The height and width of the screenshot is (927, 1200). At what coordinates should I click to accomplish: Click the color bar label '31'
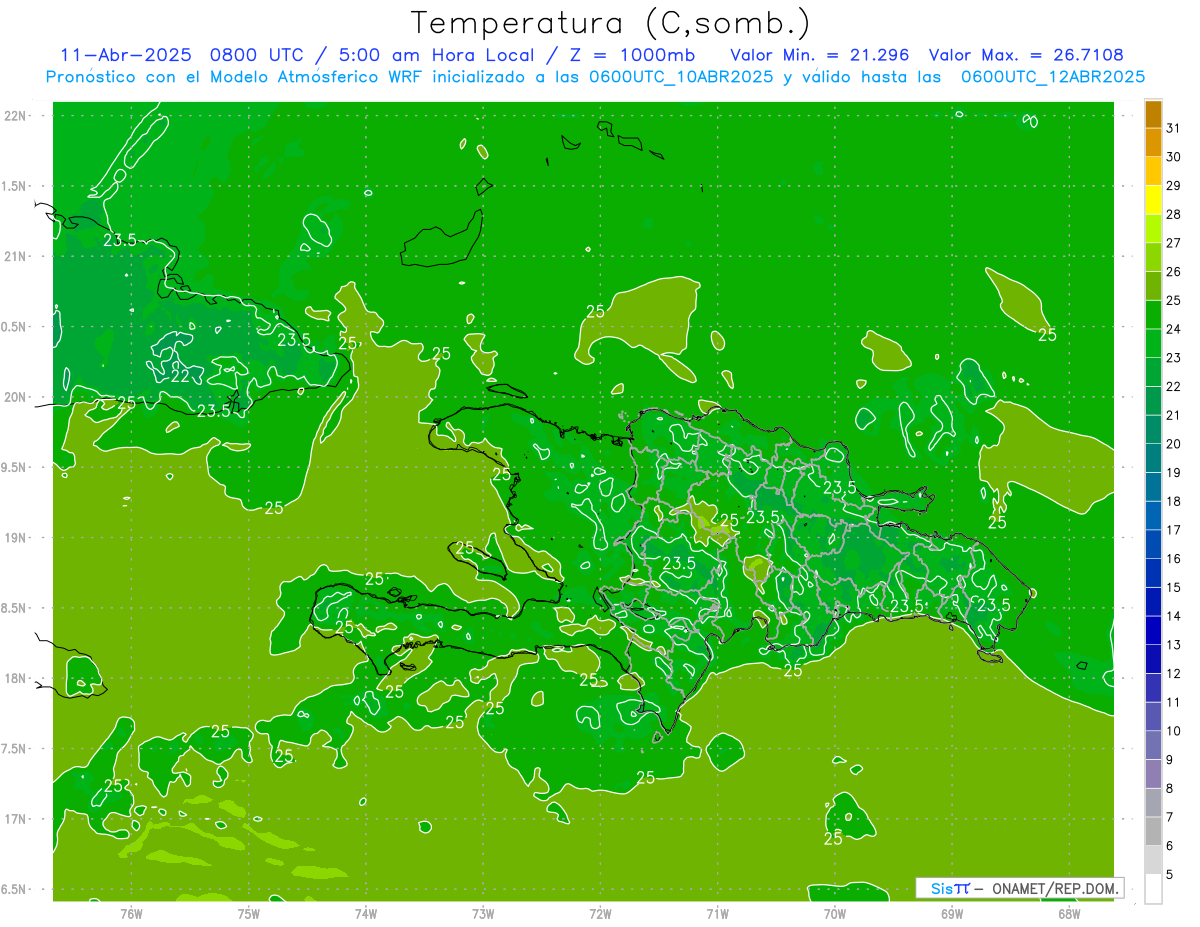pyautogui.click(x=1174, y=128)
